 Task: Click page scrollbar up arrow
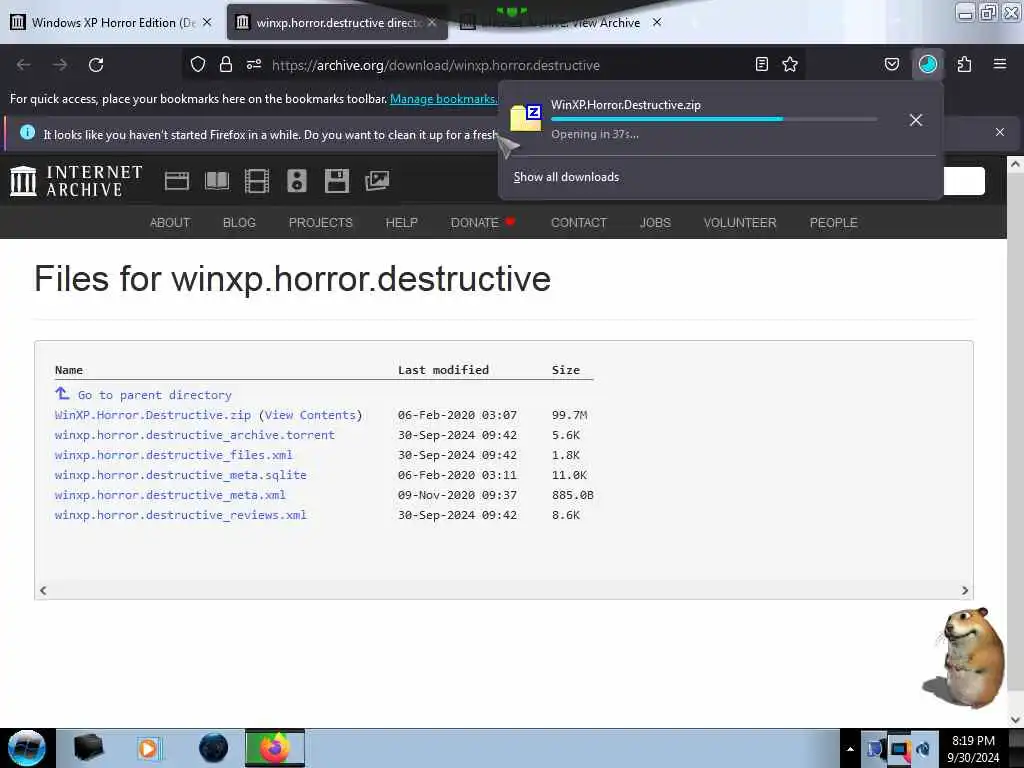pos(1015,165)
